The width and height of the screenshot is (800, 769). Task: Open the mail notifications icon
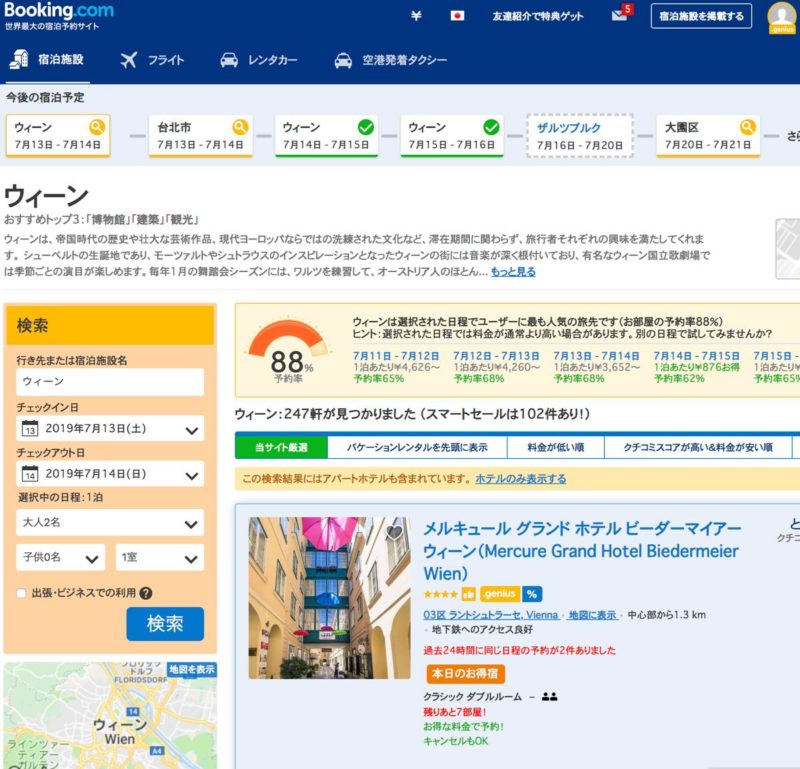[x=621, y=13]
